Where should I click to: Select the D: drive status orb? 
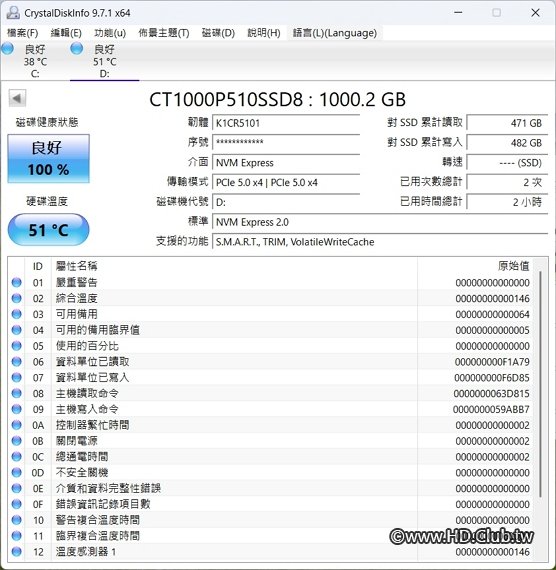(76, 48)
